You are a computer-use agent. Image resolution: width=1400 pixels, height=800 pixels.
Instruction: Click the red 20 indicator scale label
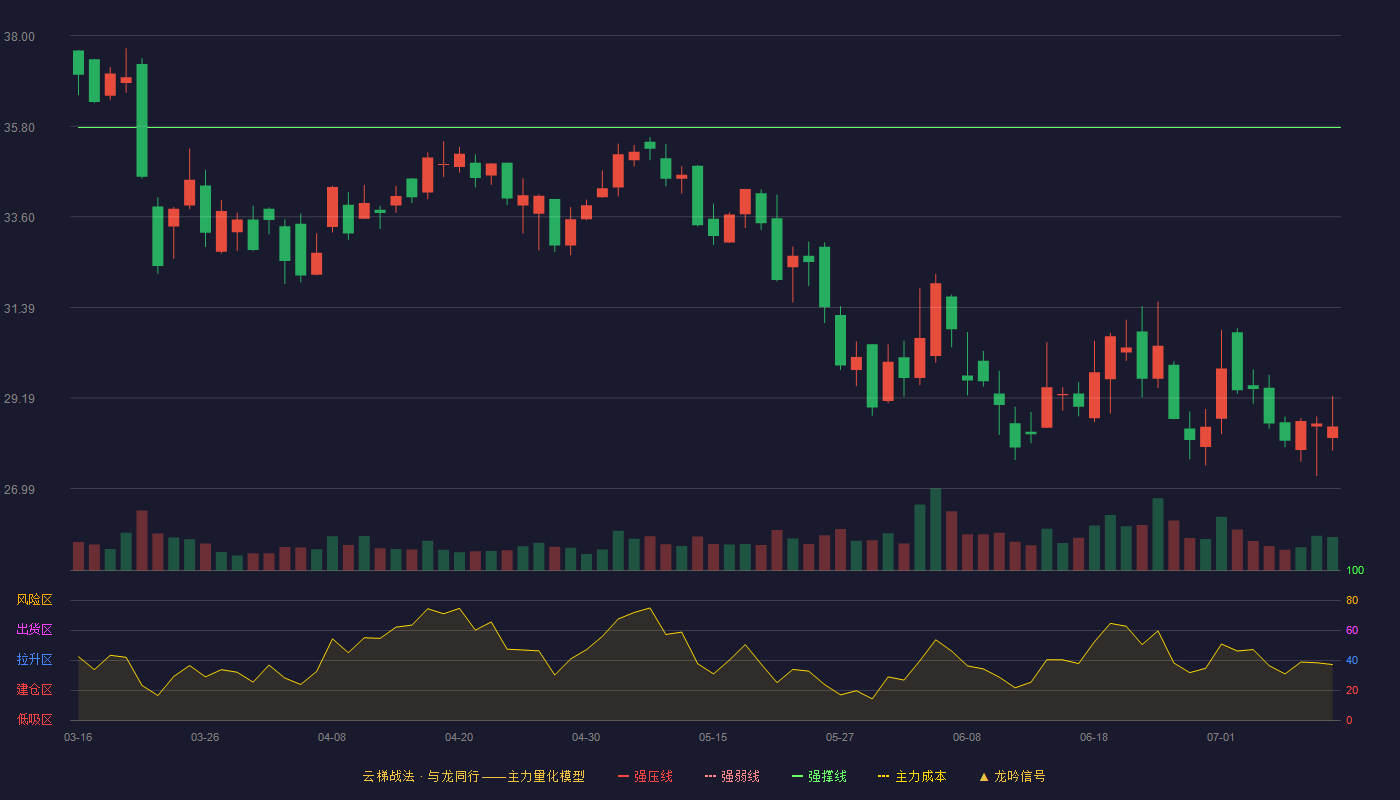pos(1352,690)
